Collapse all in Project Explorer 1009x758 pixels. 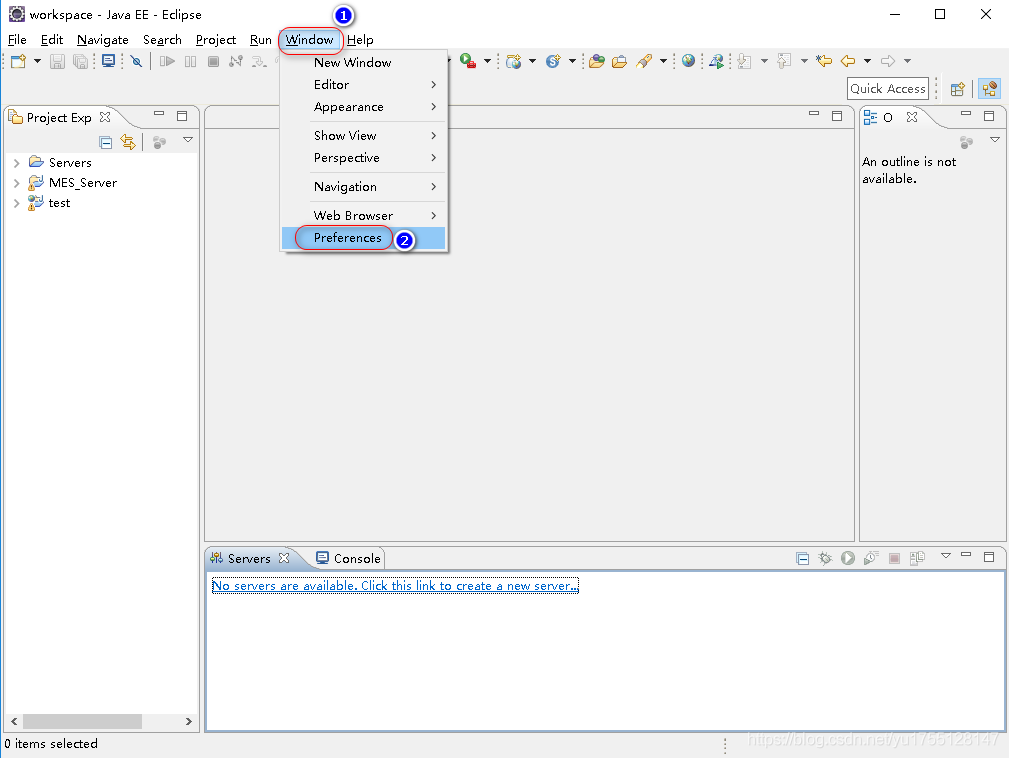pos(106,142)
